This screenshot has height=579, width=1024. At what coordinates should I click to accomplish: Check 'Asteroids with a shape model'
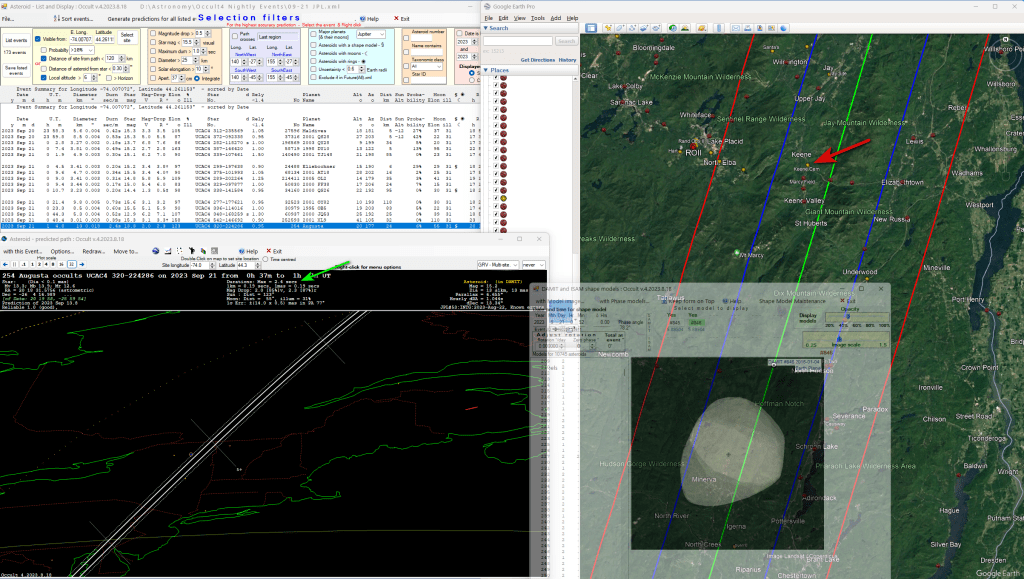[x=313, y=46]
